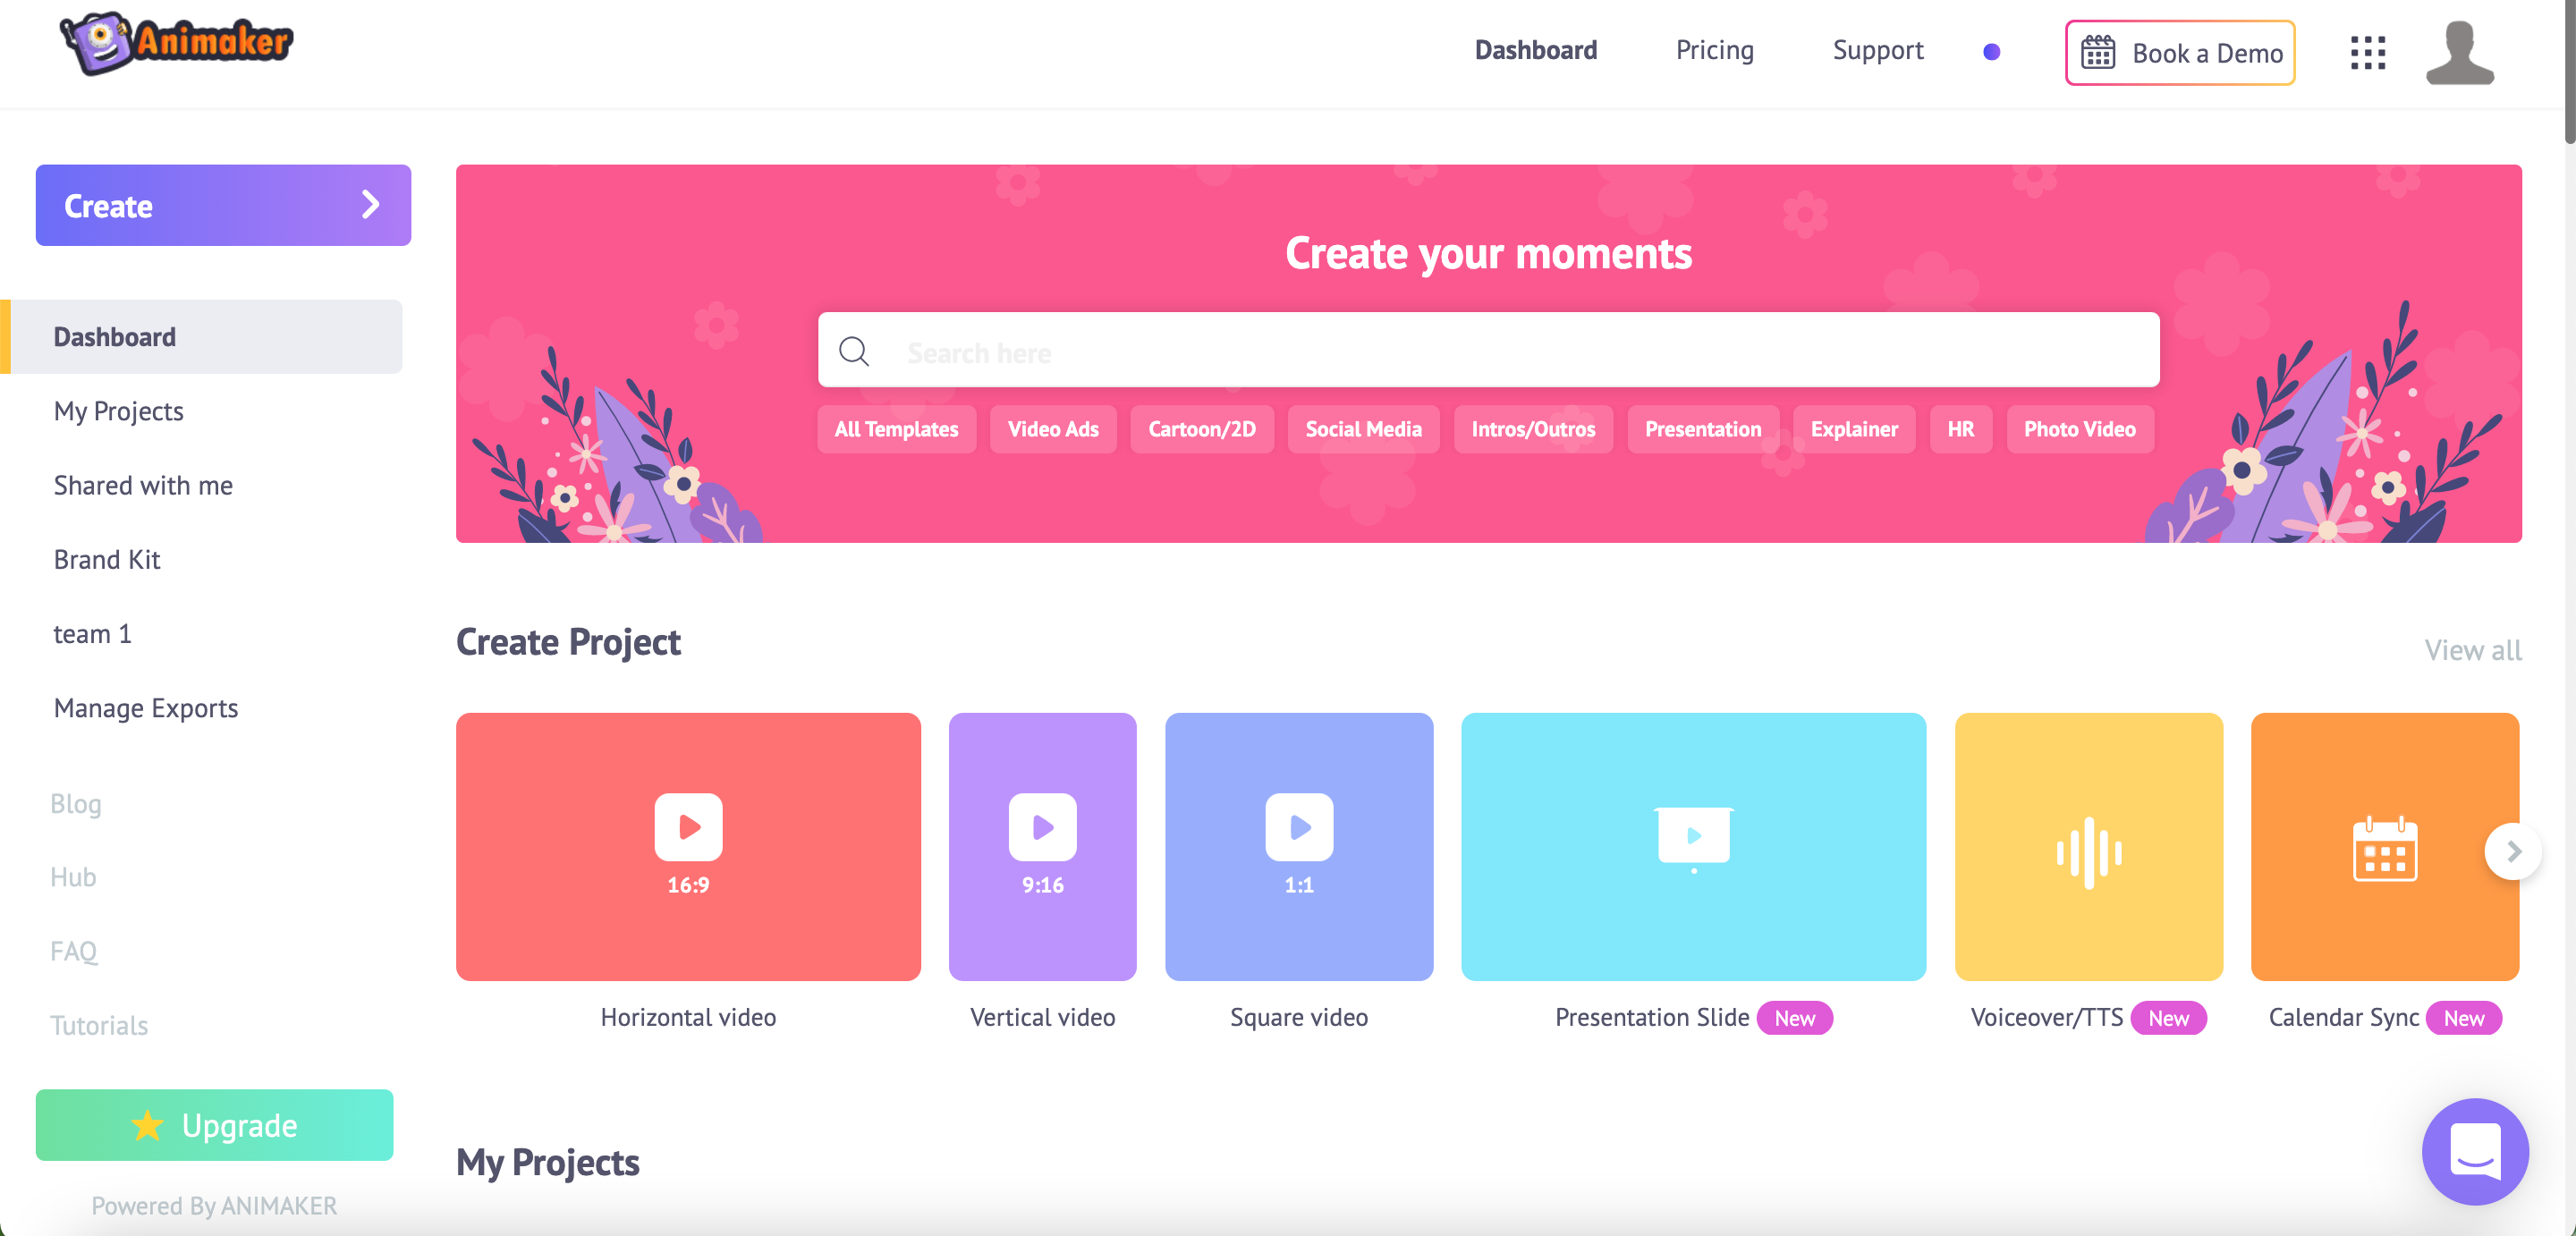Create a 16:9 Horizontal video

click(688, 846)
